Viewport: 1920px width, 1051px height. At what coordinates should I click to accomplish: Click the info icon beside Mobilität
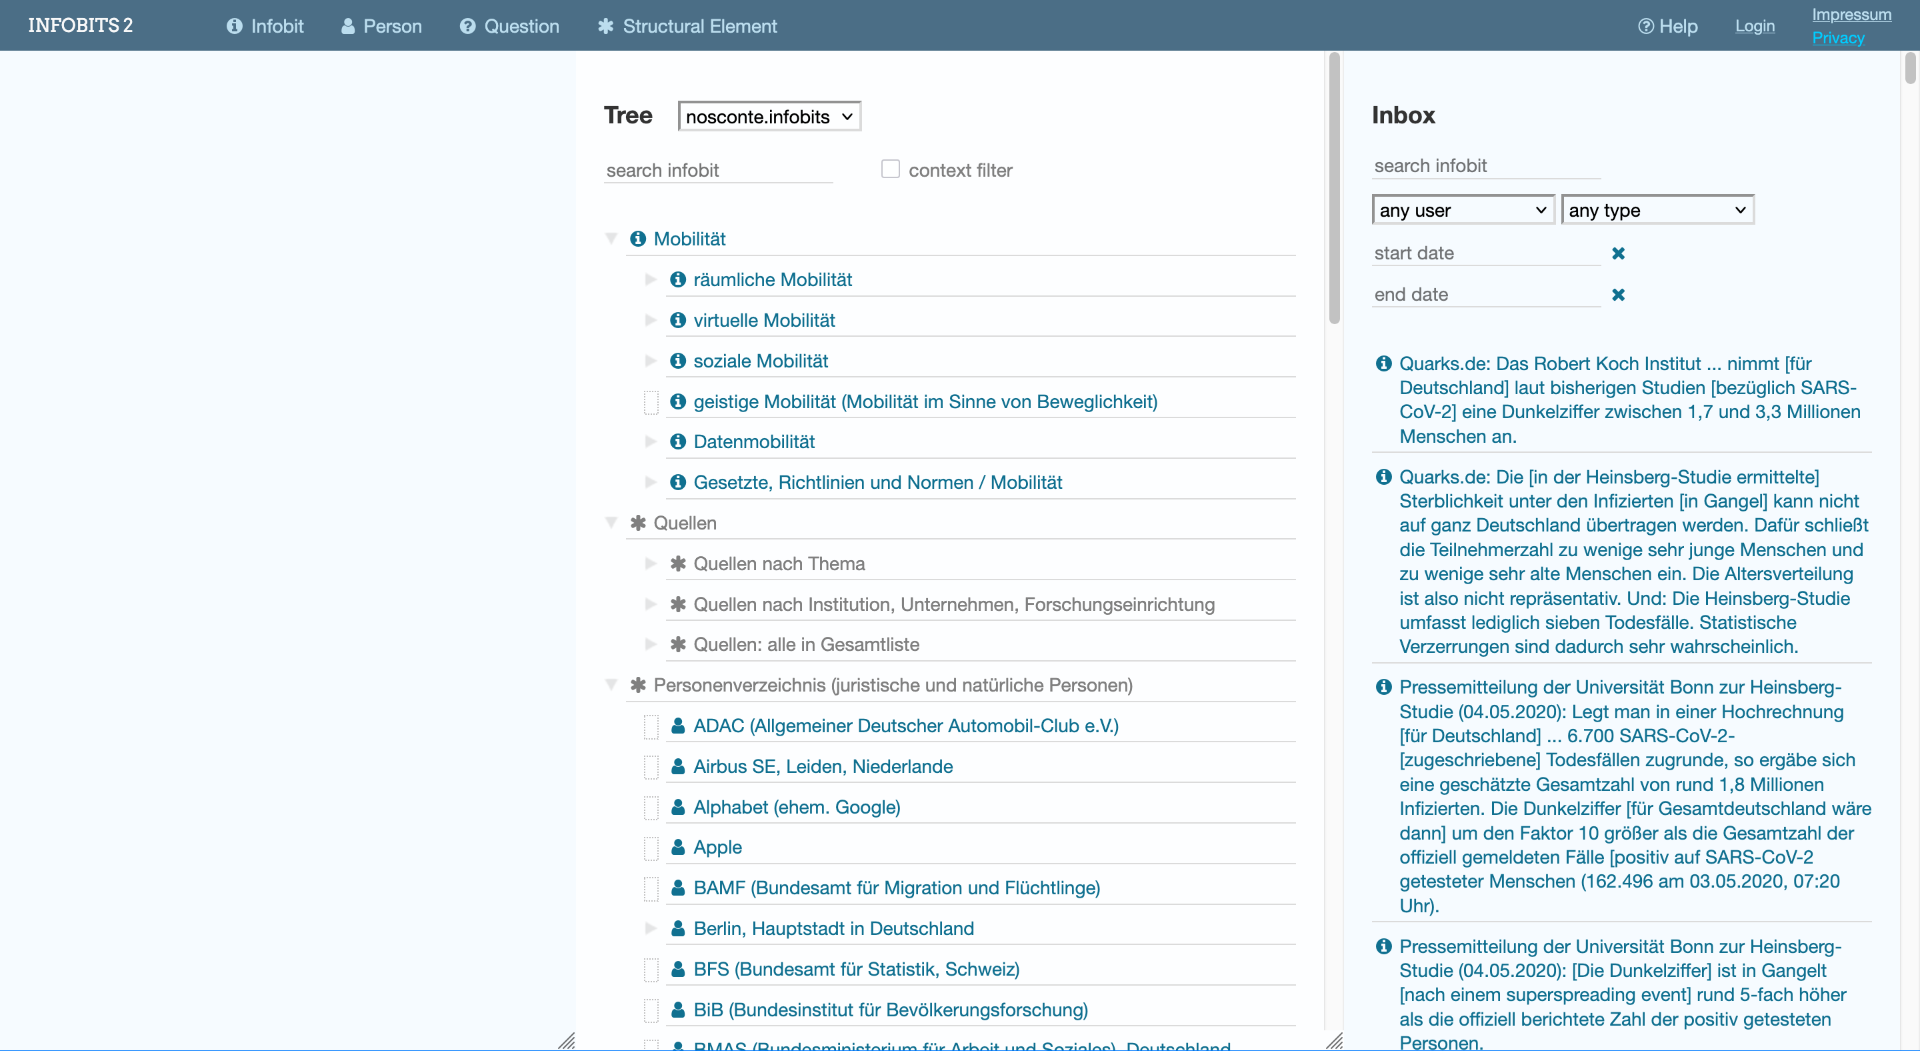coord(638,239)
